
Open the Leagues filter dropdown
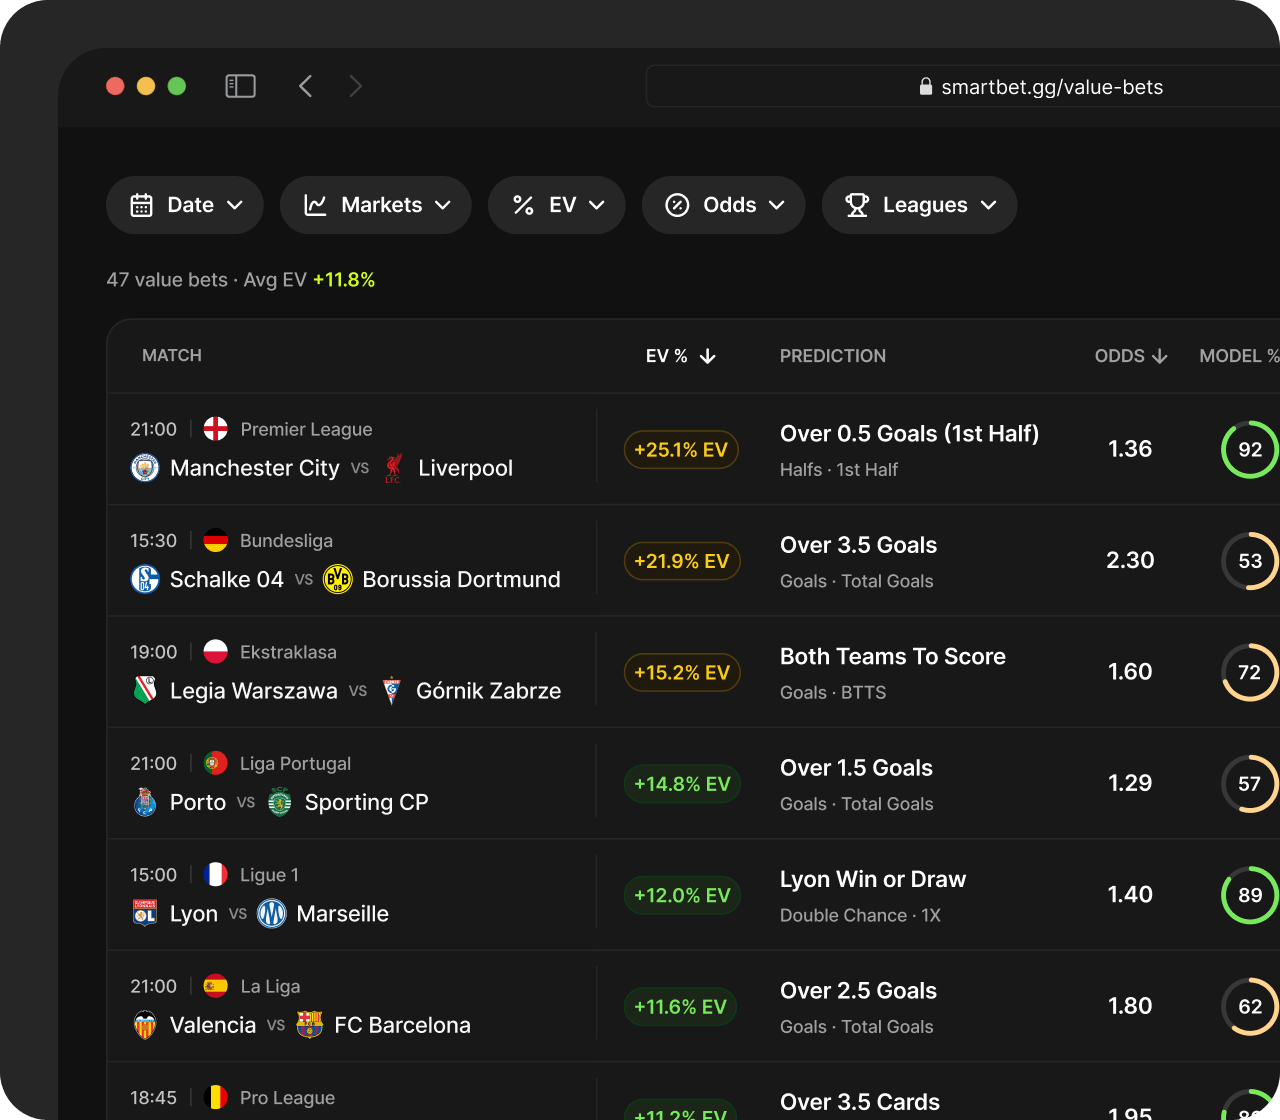(920, 205)
